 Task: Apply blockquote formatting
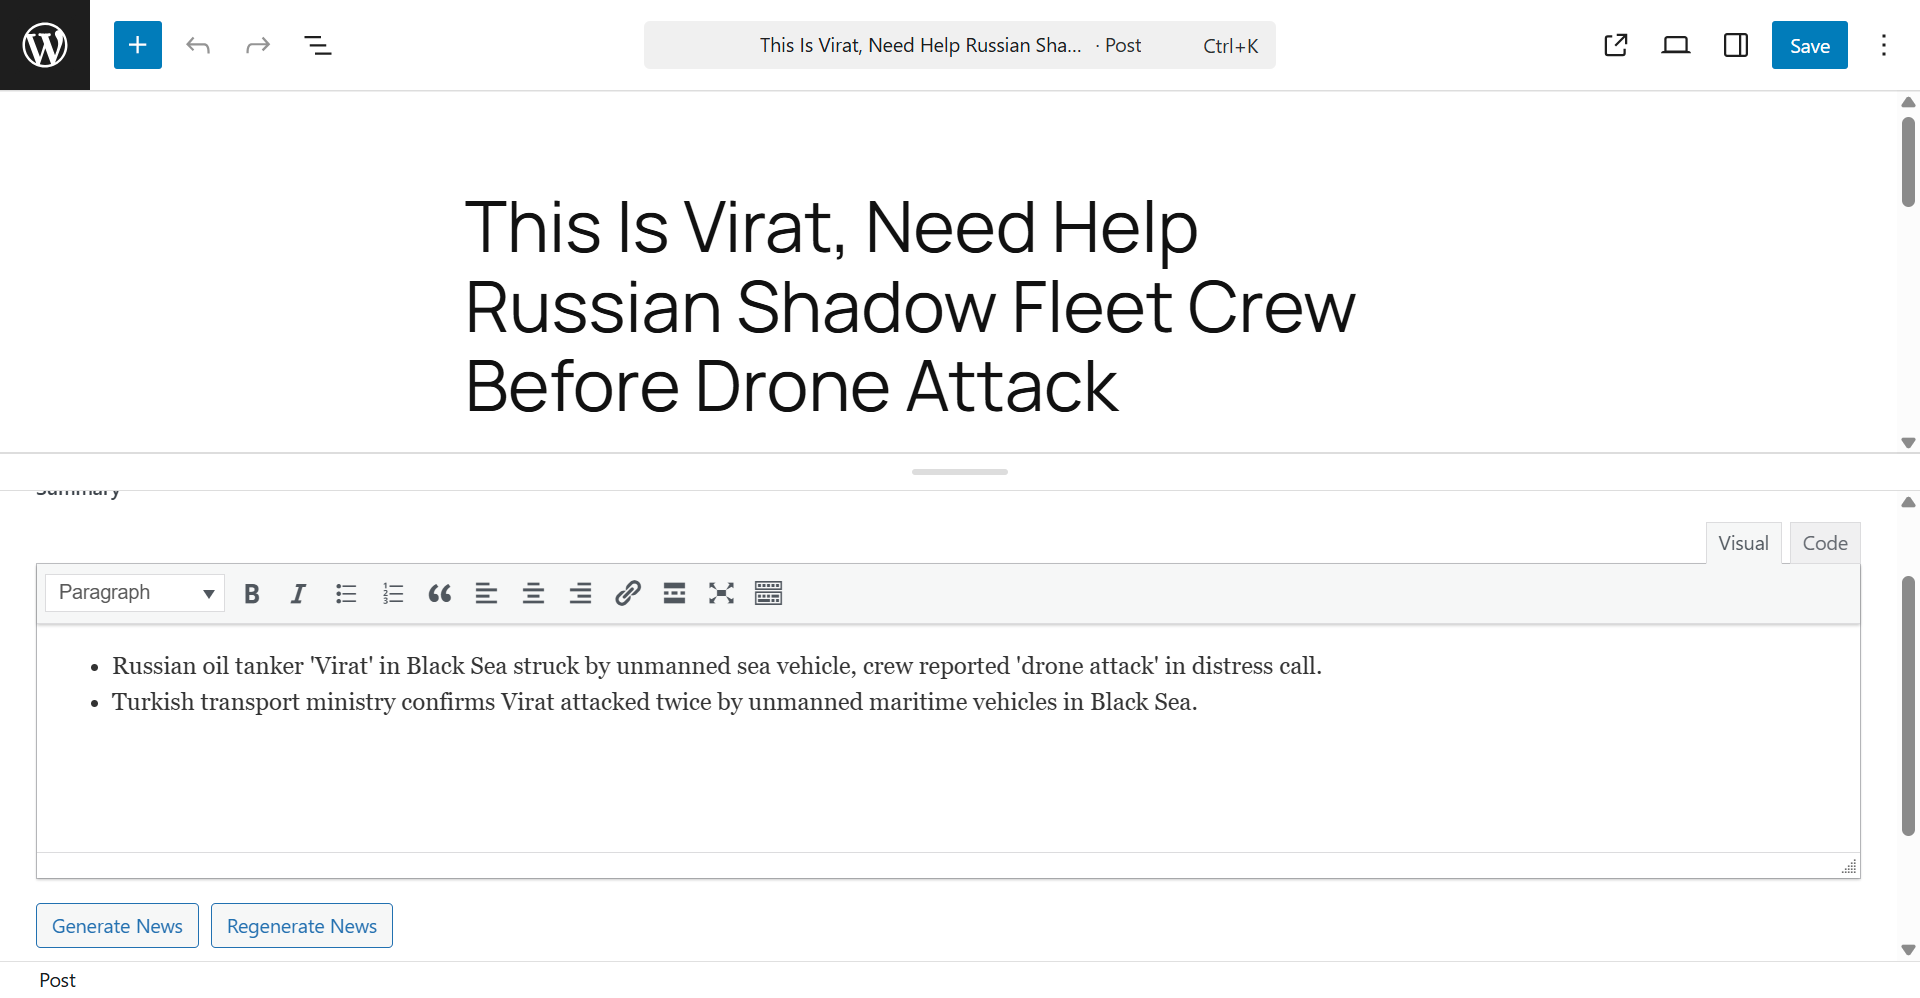[440, 594]
